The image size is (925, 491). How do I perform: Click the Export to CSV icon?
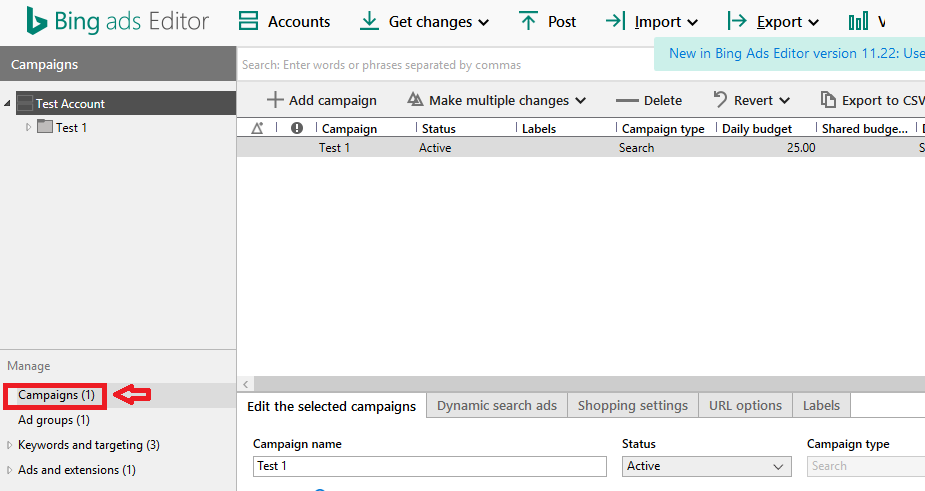coord(828,100)
